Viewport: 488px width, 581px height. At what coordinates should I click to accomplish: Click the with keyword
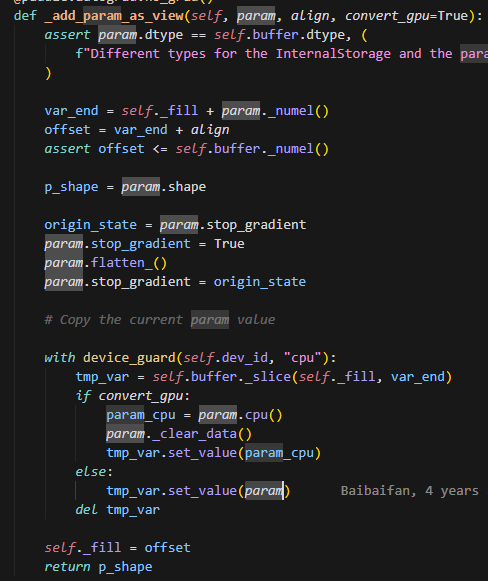60,358
